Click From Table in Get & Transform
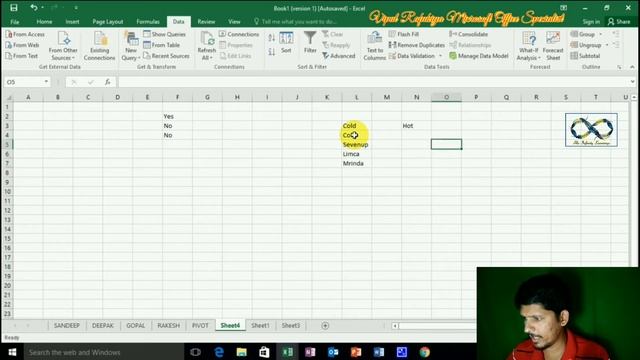640x360 pixels. [162, 45]
